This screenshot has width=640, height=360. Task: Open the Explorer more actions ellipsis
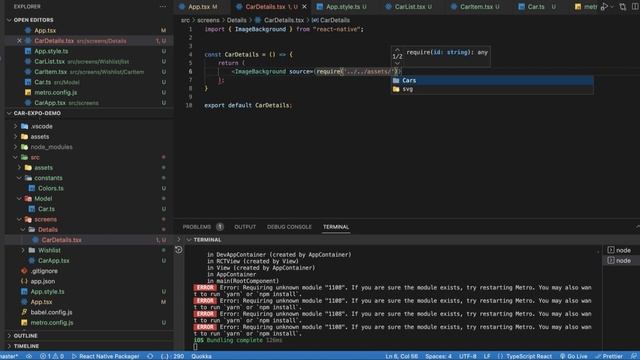[x=163, y=7]
